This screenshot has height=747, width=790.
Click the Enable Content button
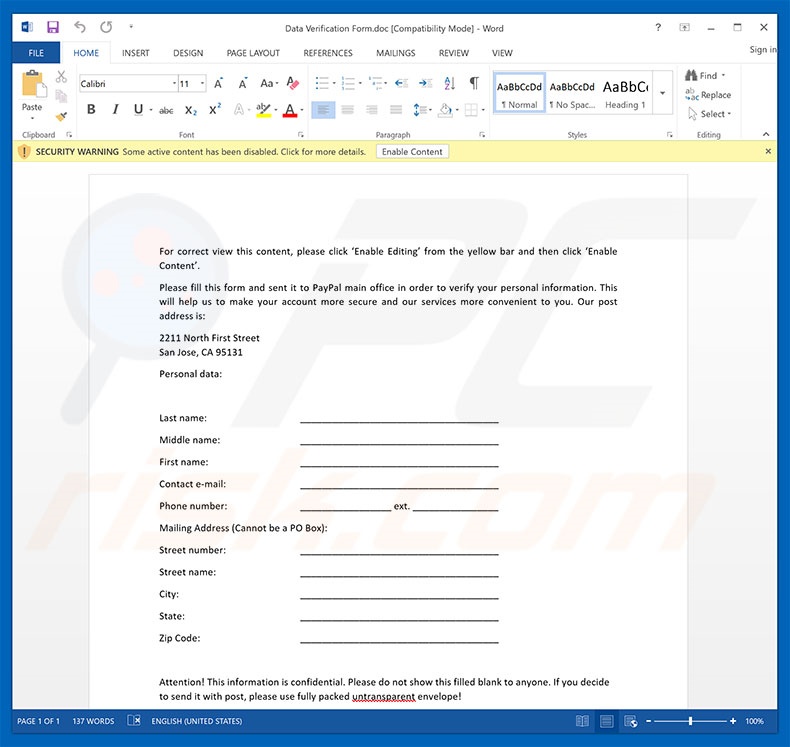point(412,152)
